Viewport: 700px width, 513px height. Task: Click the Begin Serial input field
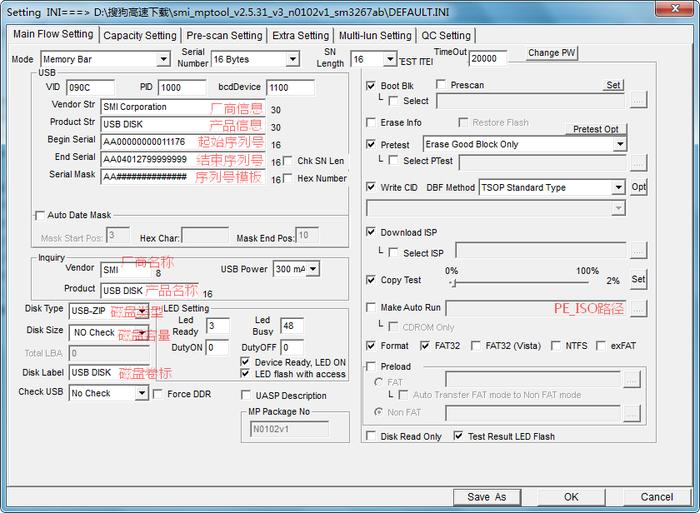(183, 142)
